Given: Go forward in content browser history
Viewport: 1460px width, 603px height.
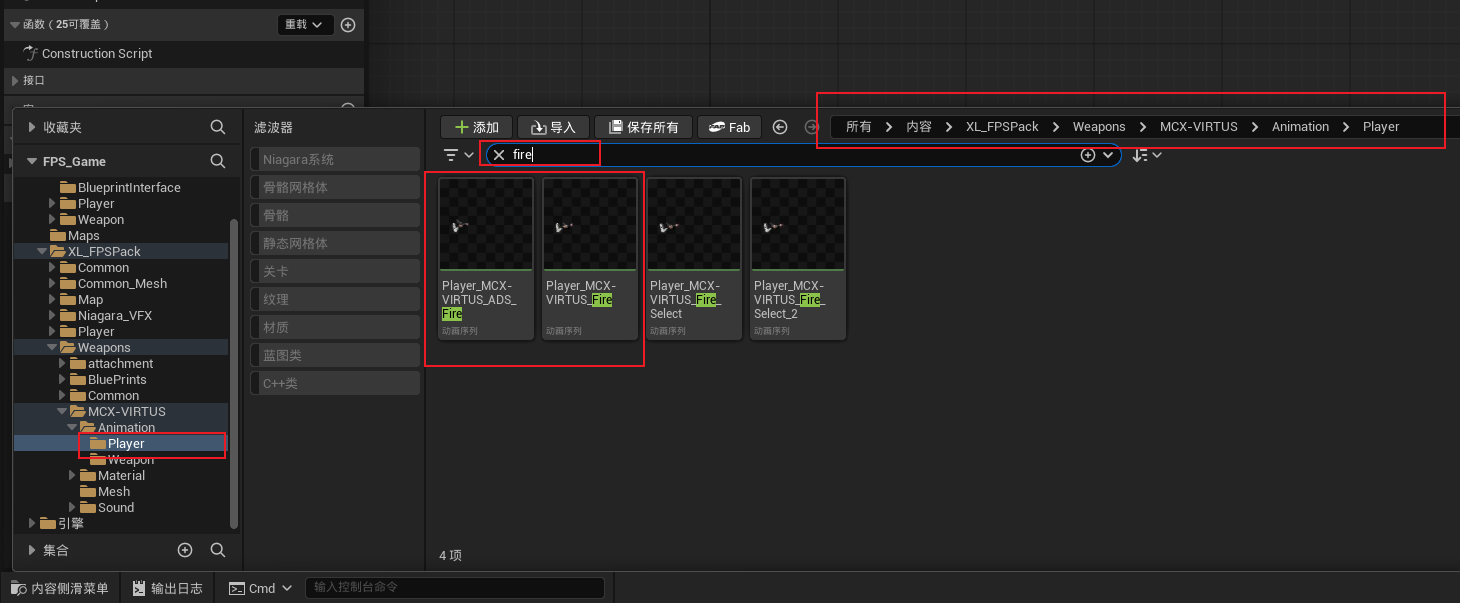Looking at the screenshot, I should tap(813, 127).
